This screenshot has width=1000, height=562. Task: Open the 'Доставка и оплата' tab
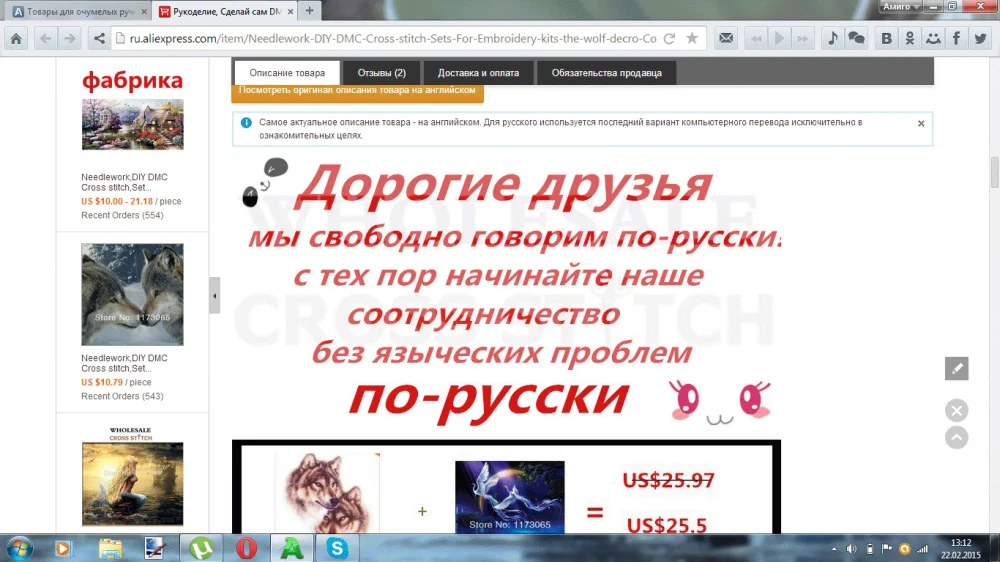[x=478, y=73]
